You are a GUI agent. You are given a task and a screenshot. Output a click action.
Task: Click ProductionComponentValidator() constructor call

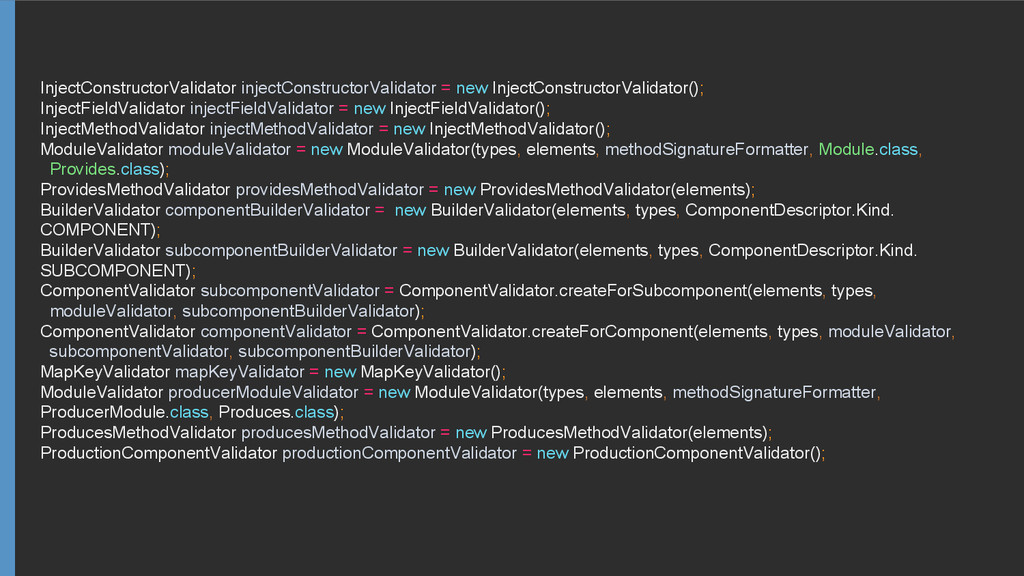pos(697,453)
